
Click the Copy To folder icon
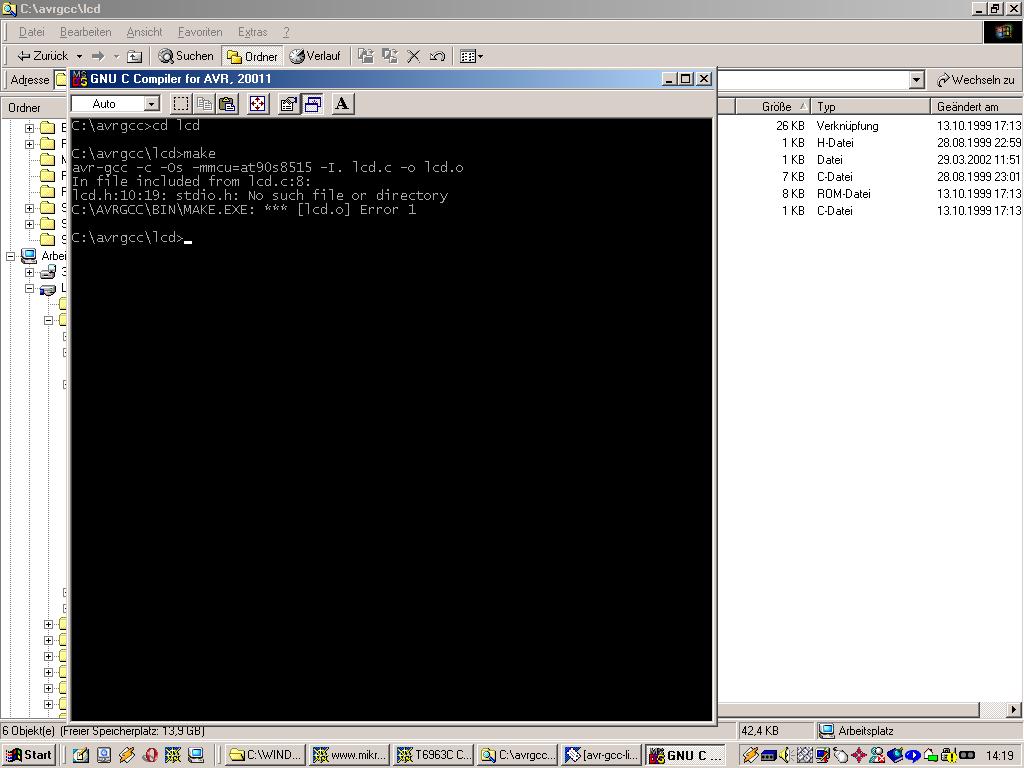(x=390, y=56)
